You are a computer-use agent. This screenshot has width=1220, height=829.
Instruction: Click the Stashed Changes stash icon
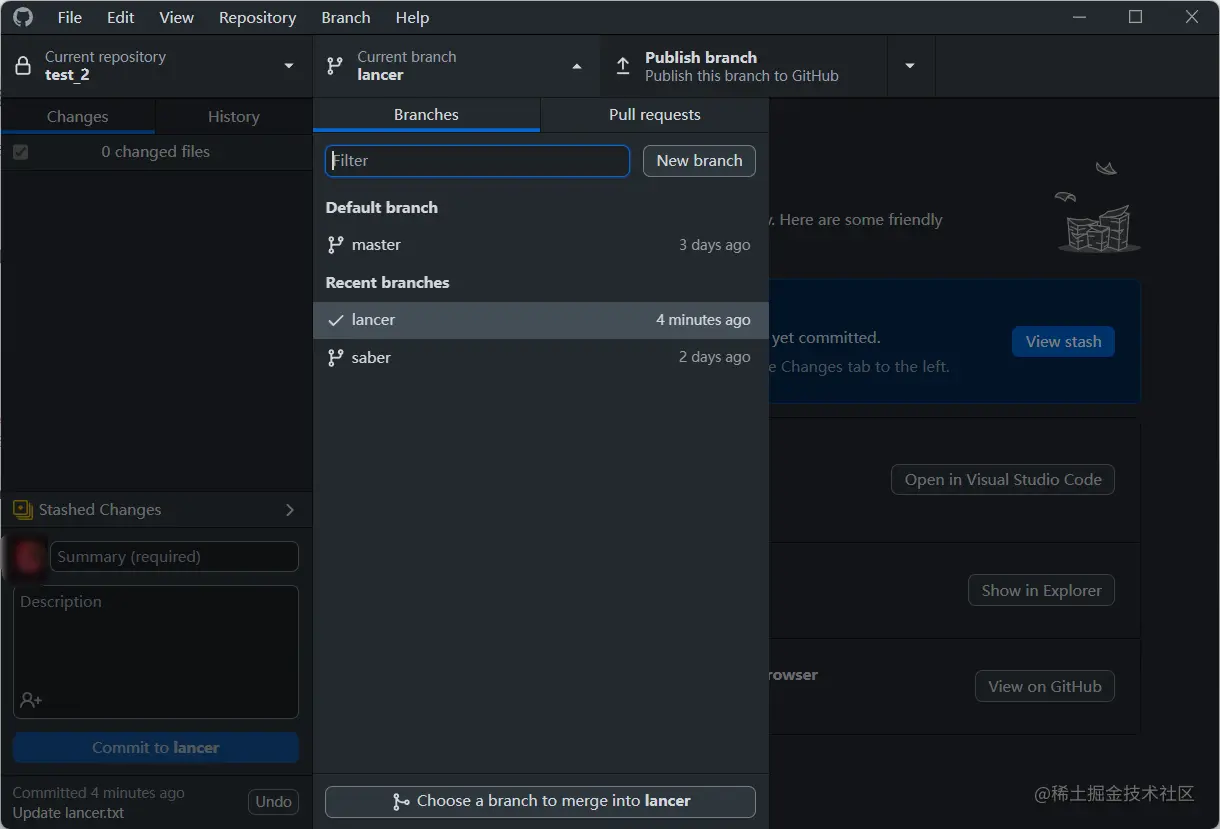23,510
